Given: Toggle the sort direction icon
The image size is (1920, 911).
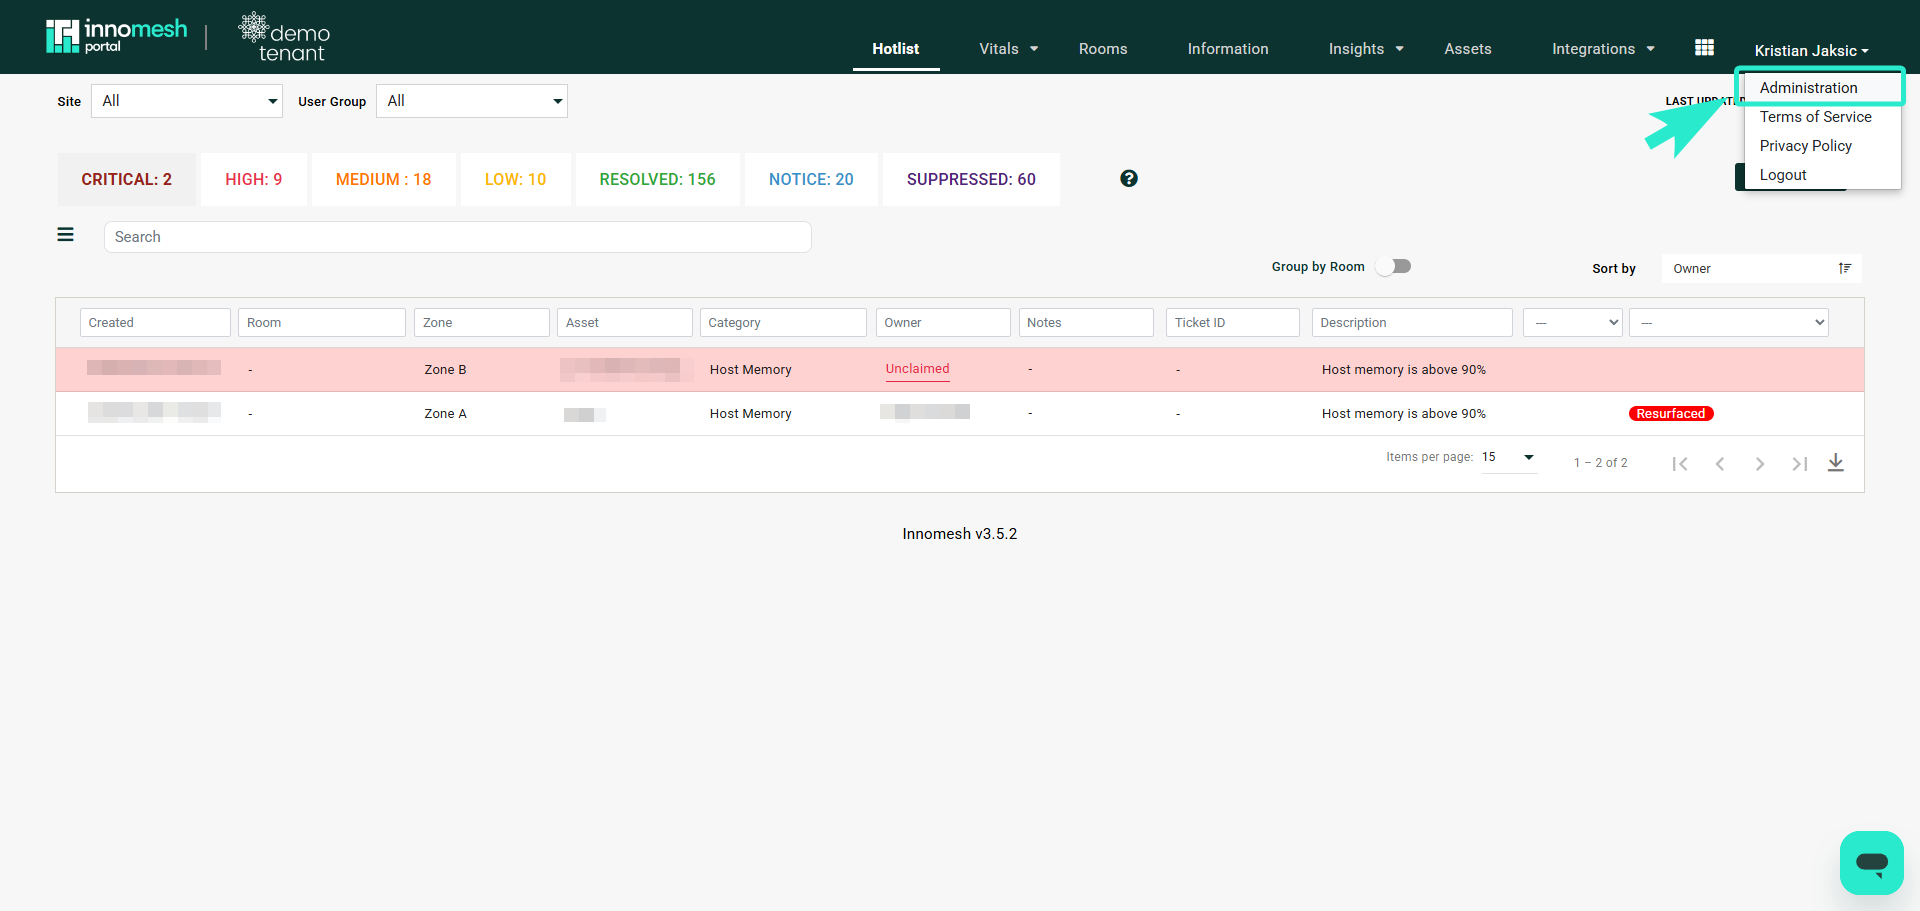Looking at the screenshot, I should (1845, 268).
